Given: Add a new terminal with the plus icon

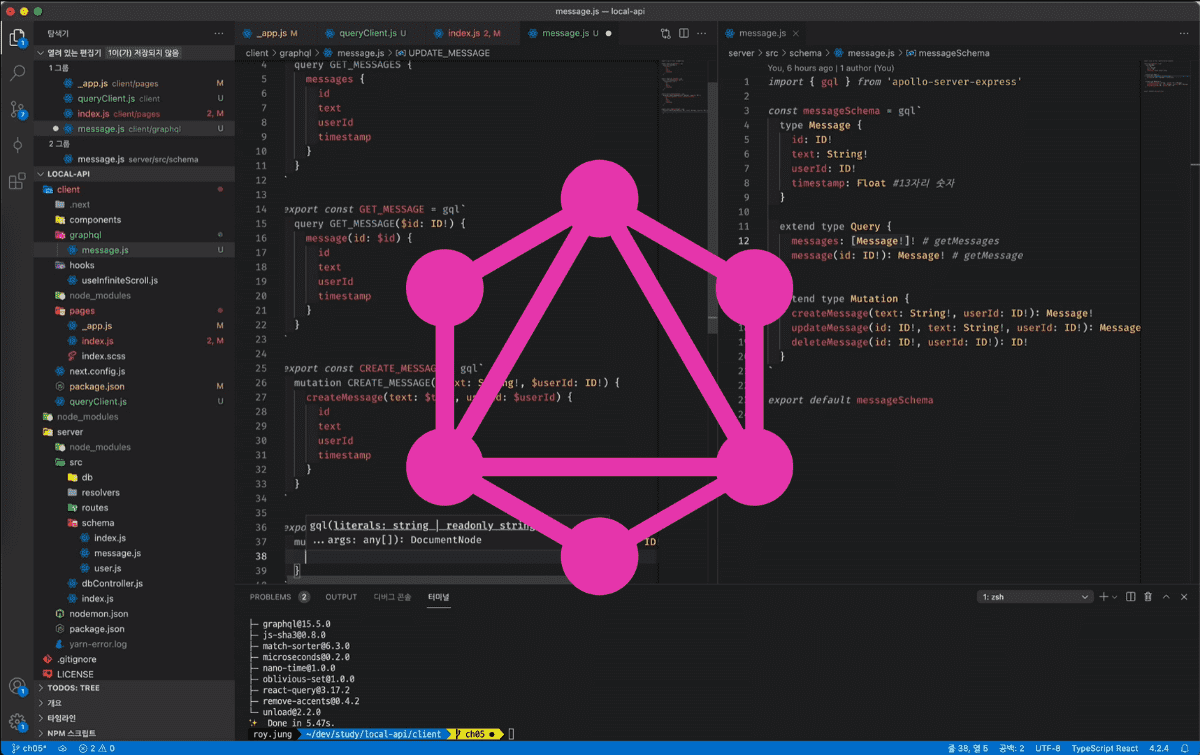Looking at the screenshot, I should coord(1104,597).
